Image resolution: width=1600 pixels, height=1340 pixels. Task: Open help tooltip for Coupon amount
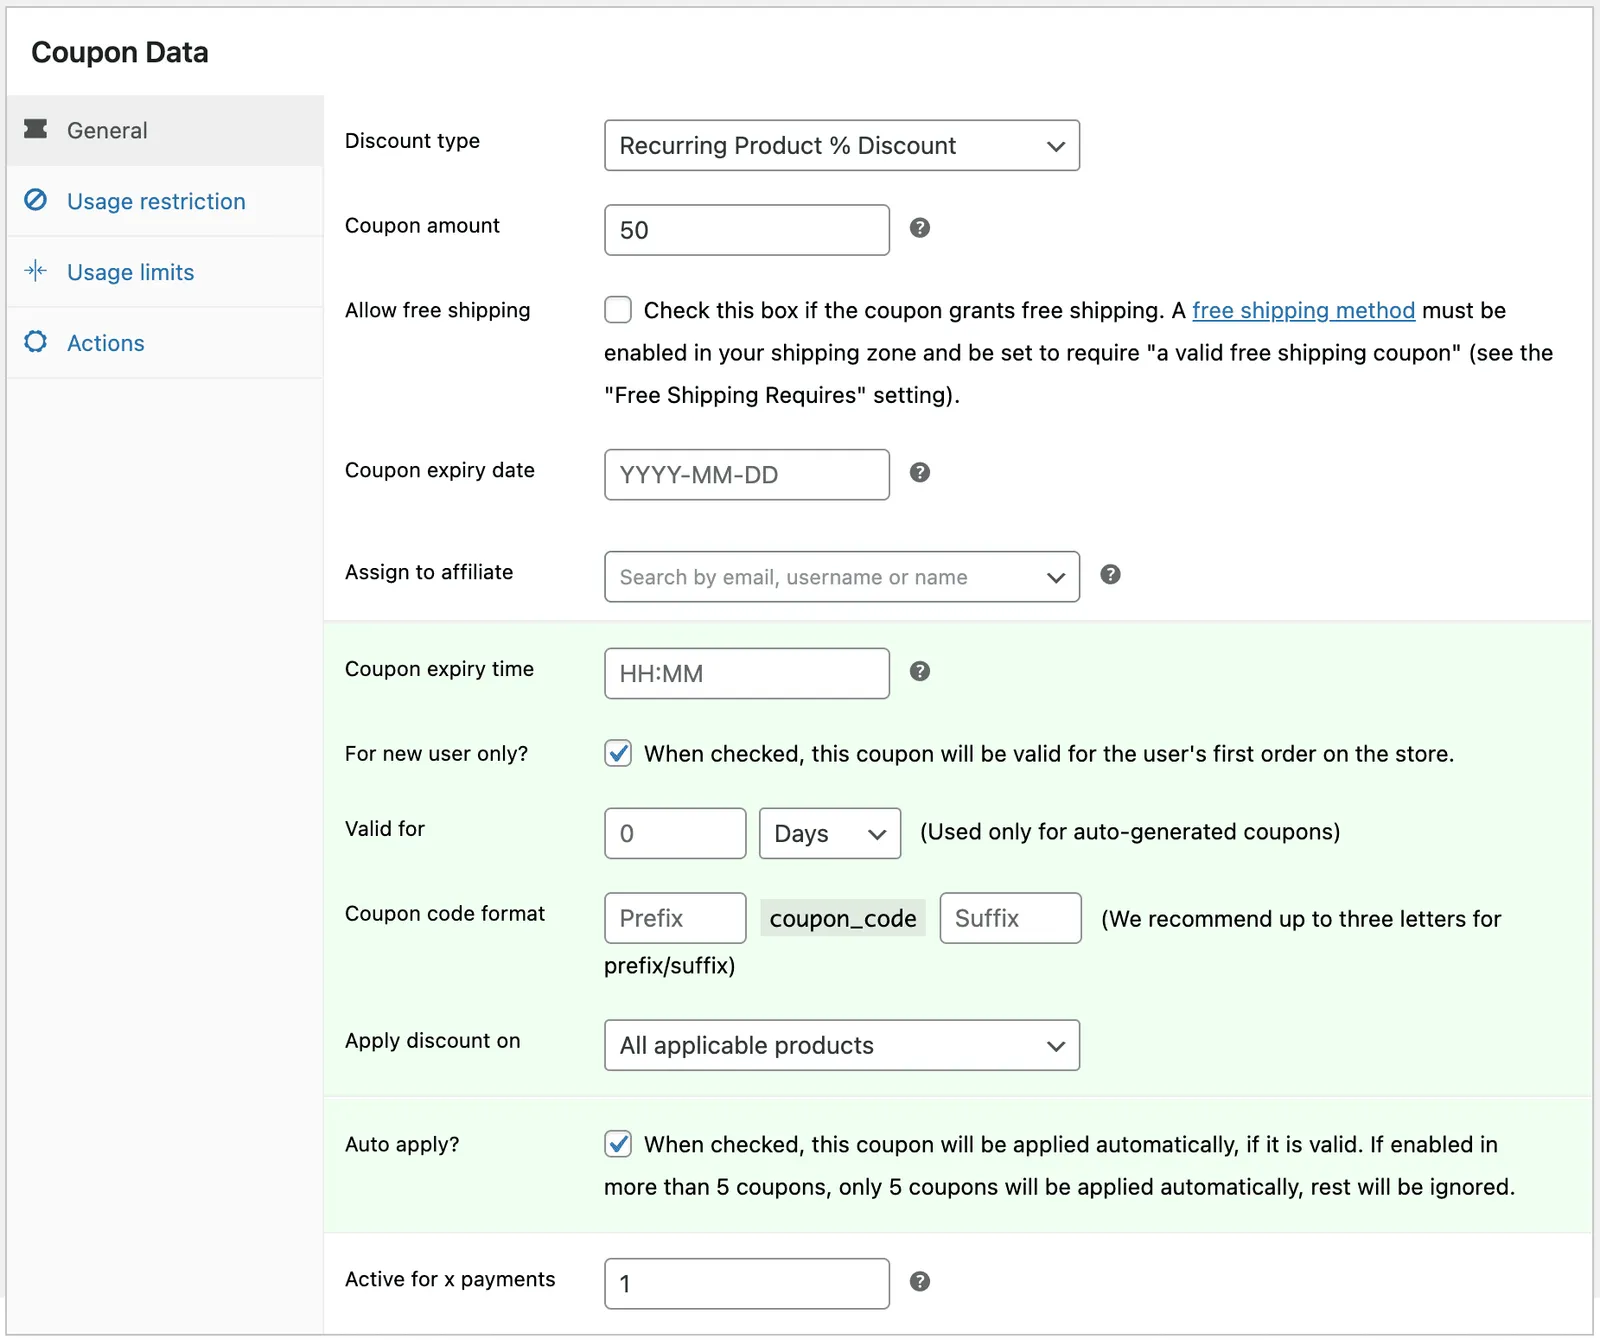click(920, 228)
